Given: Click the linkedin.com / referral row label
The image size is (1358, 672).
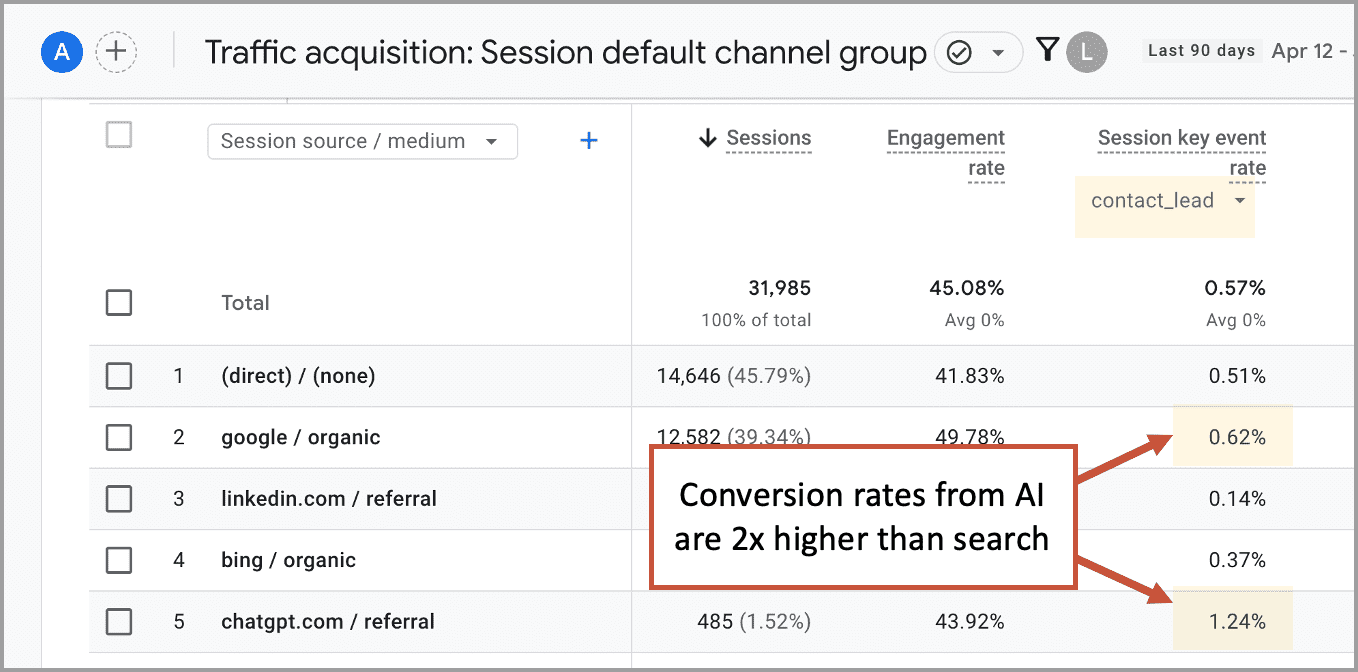Looking at the screenshot, I should coord(328,499).
